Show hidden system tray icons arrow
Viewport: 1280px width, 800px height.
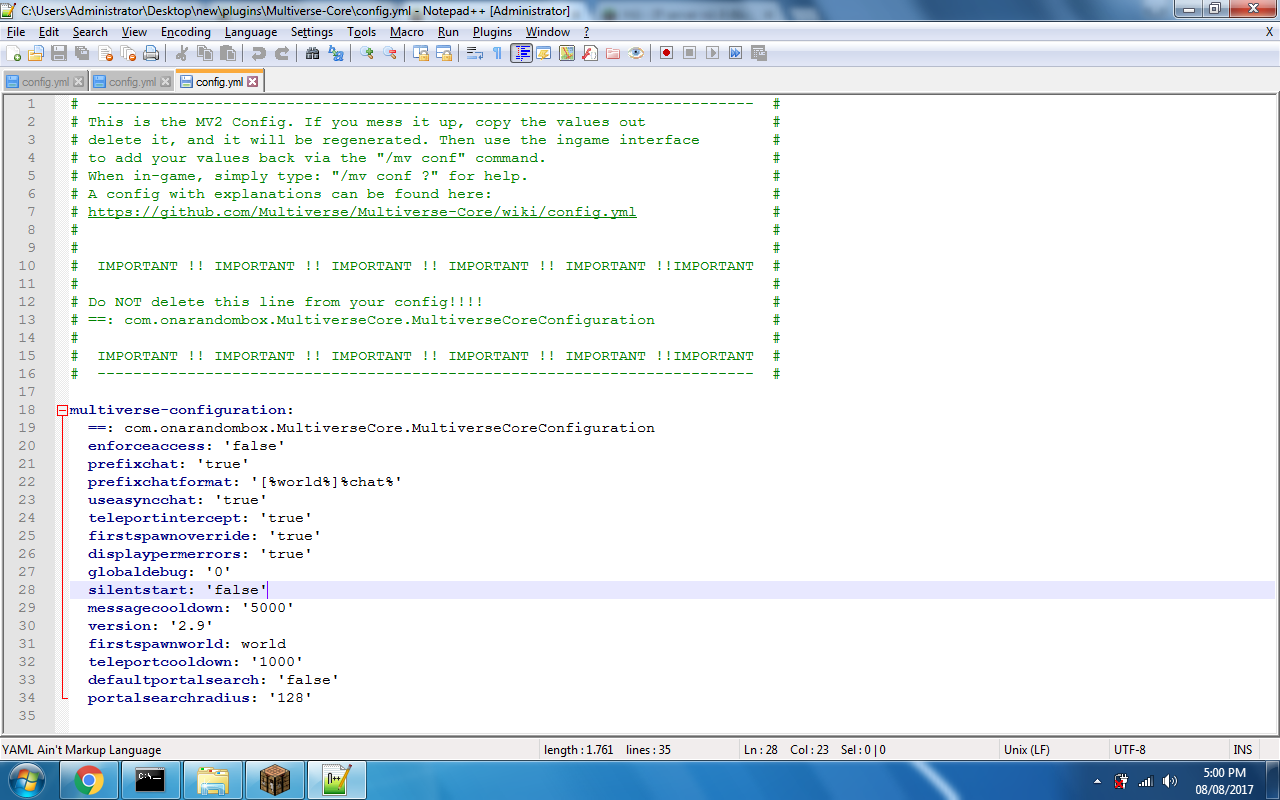tap(1097, 781)
